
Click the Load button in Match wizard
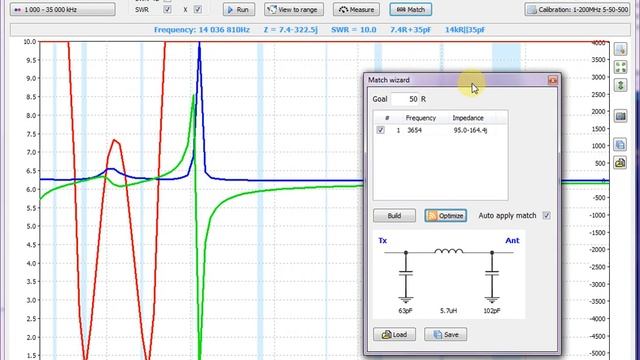394,335
